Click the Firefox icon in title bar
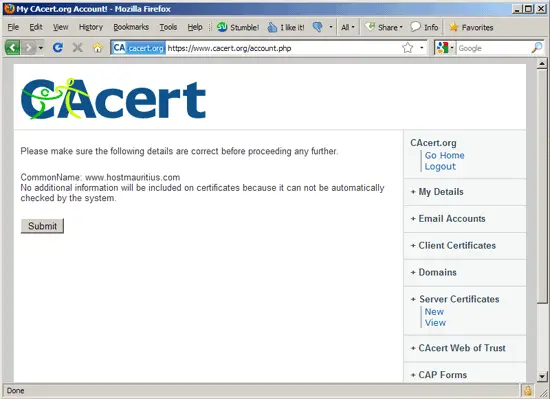The height and width of the screenshot is (399, 550). [9, 8]
